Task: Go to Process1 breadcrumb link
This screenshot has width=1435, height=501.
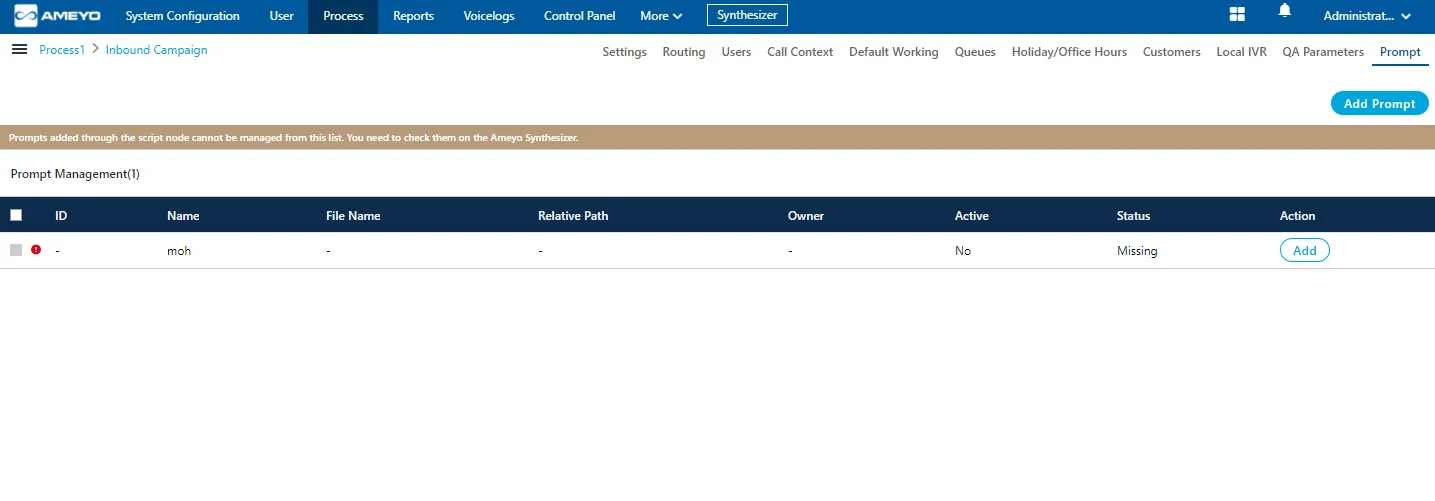Action: pyautogui.click(x=62, y=50)
